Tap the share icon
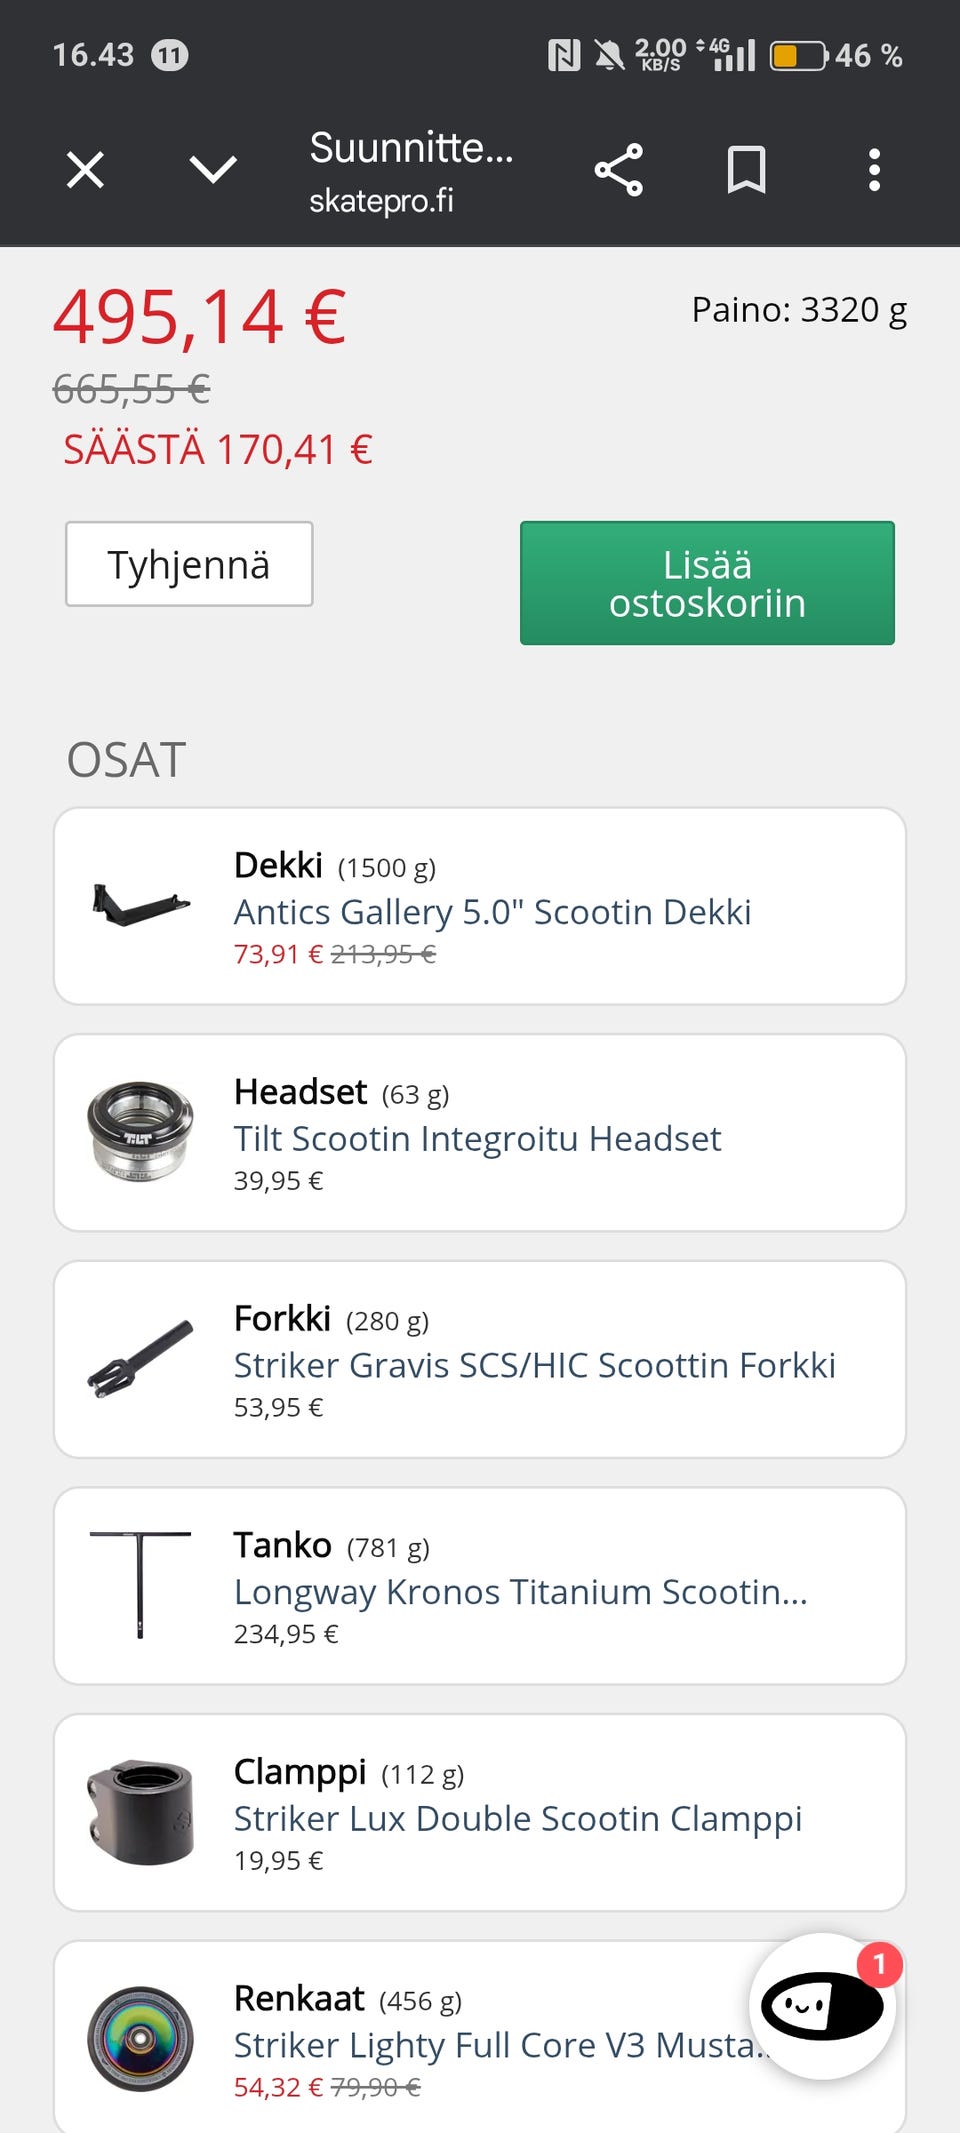The image size is (960, 2133). (x=619, y=170)
